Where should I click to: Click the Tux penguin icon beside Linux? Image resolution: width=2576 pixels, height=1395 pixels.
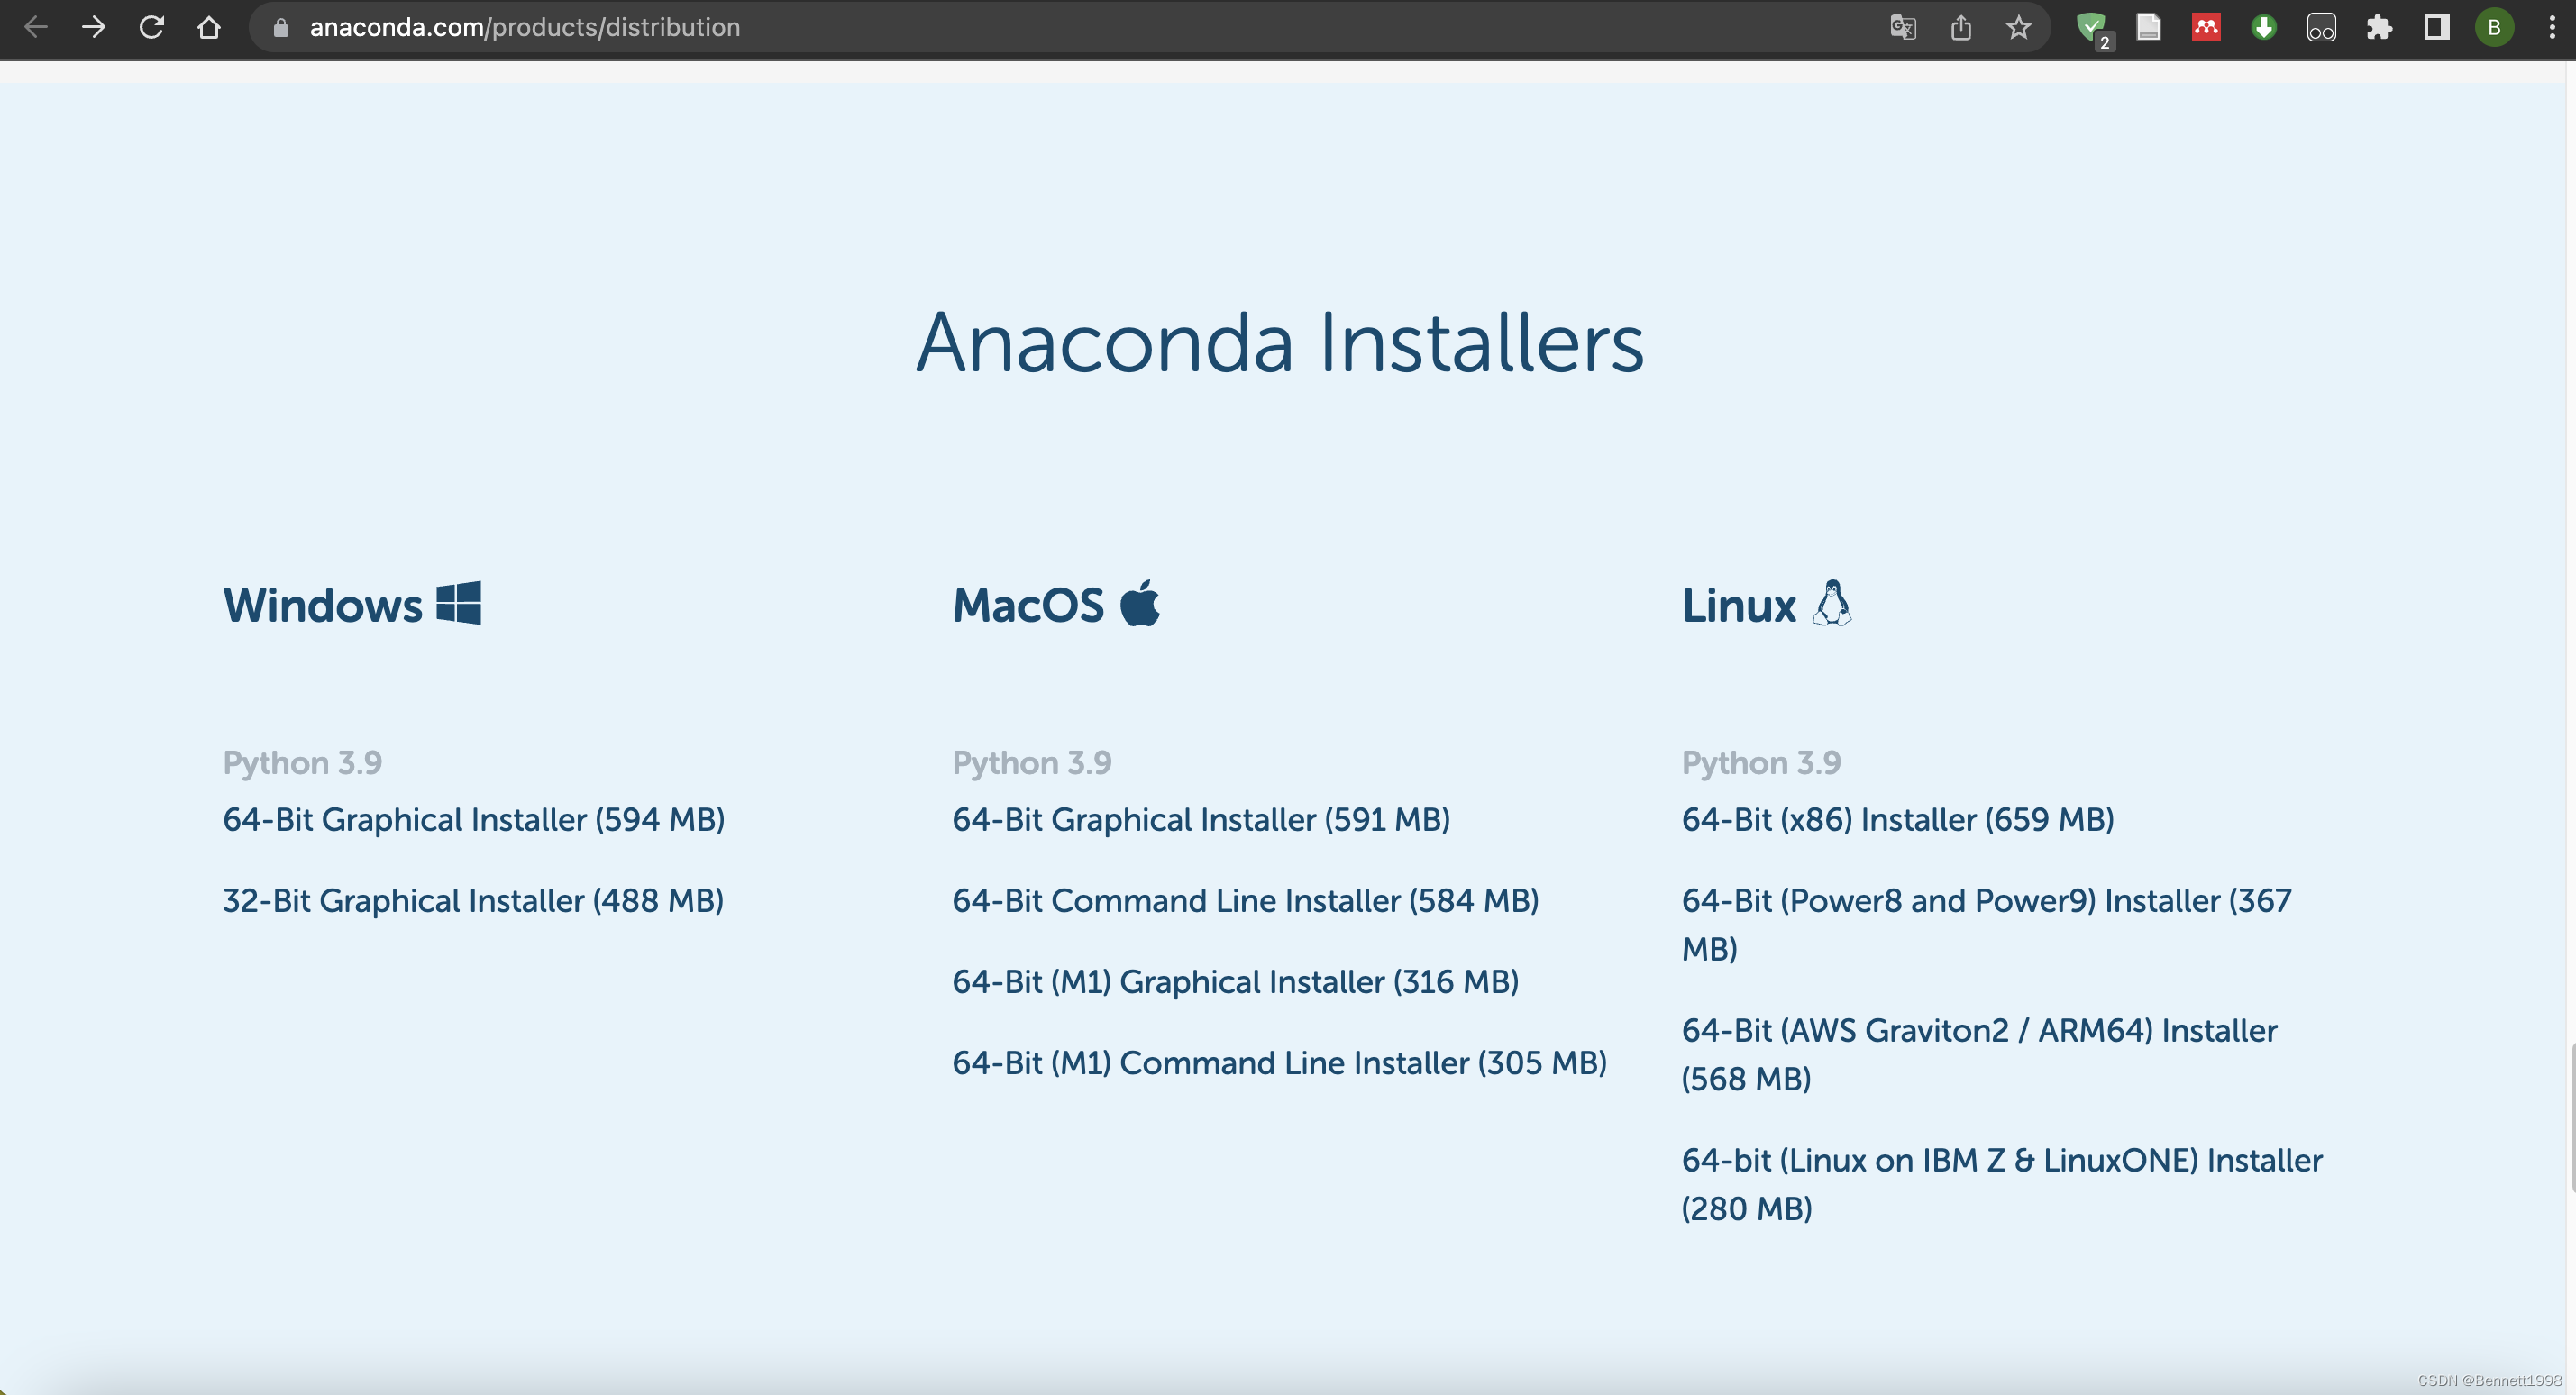click(x=1832, y=603)
